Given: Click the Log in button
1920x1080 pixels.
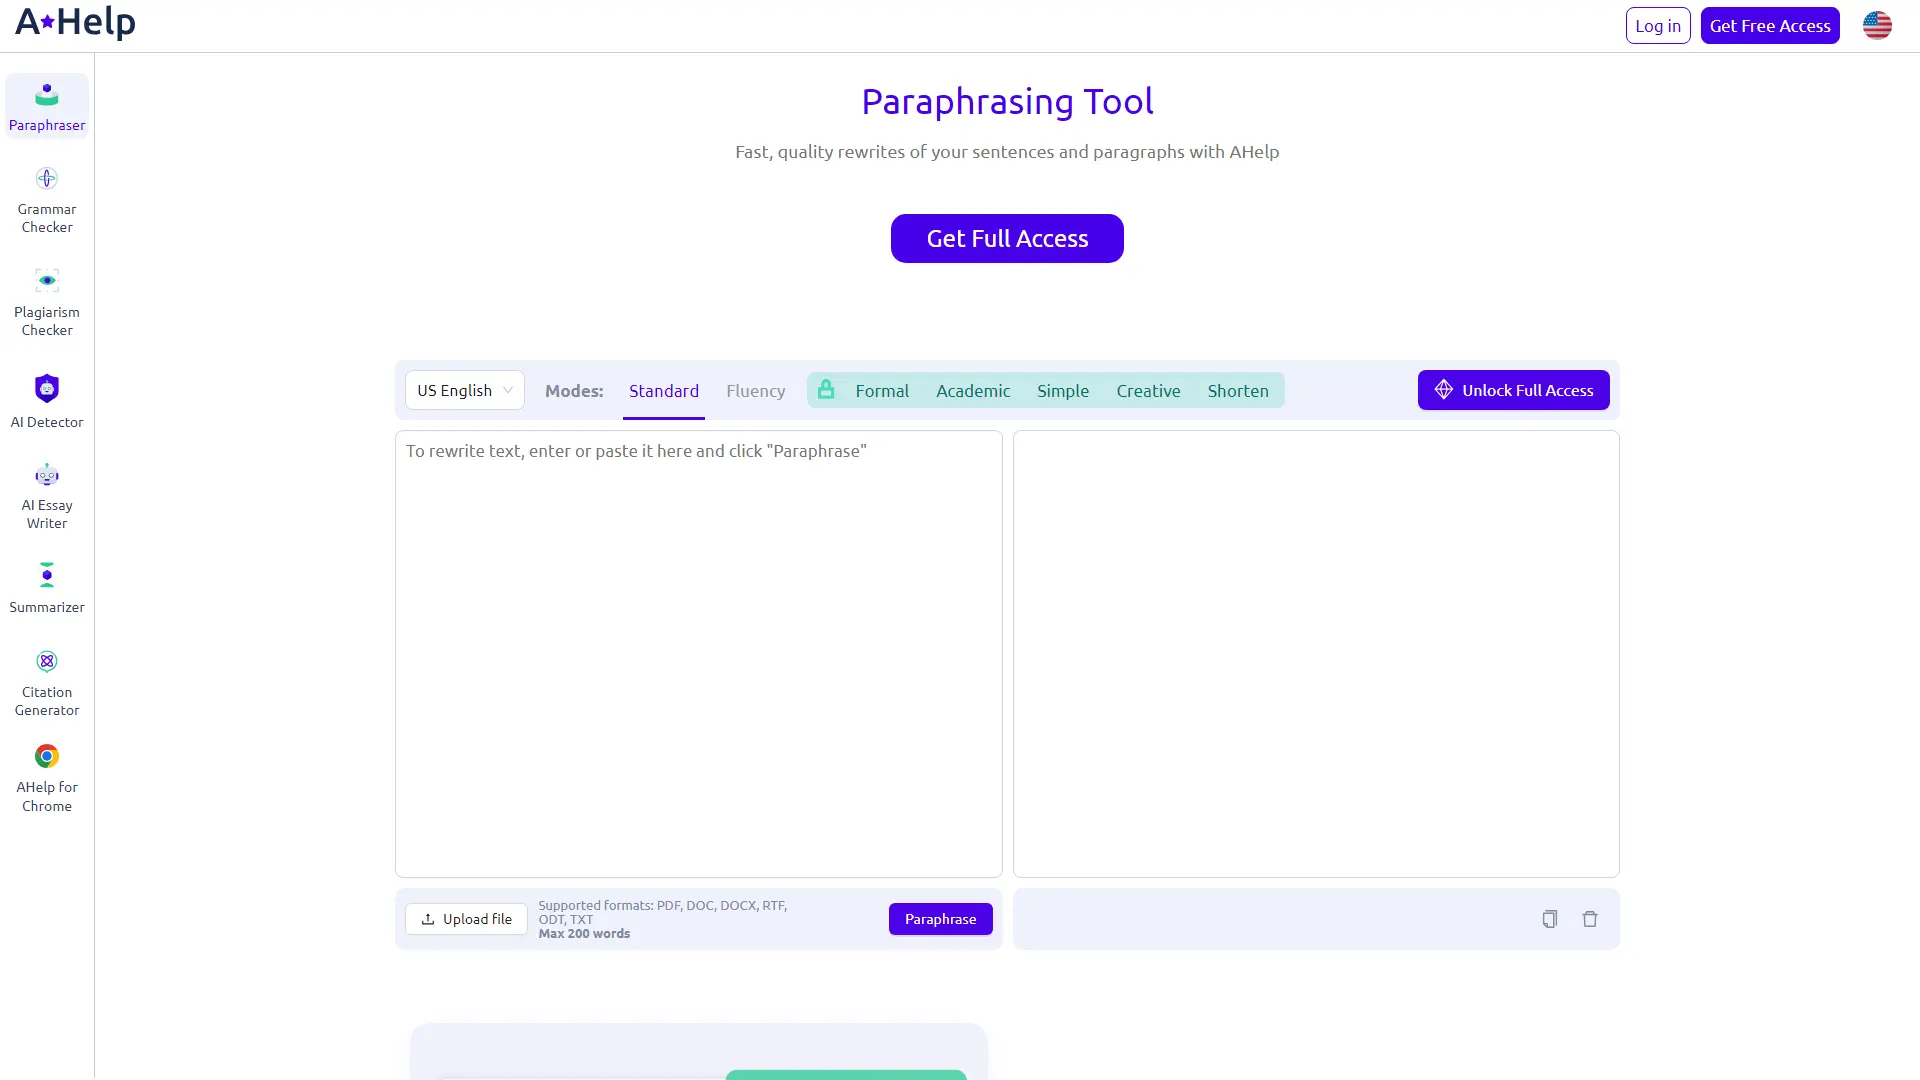Looking at the screenshot, I should [1657, 26].
